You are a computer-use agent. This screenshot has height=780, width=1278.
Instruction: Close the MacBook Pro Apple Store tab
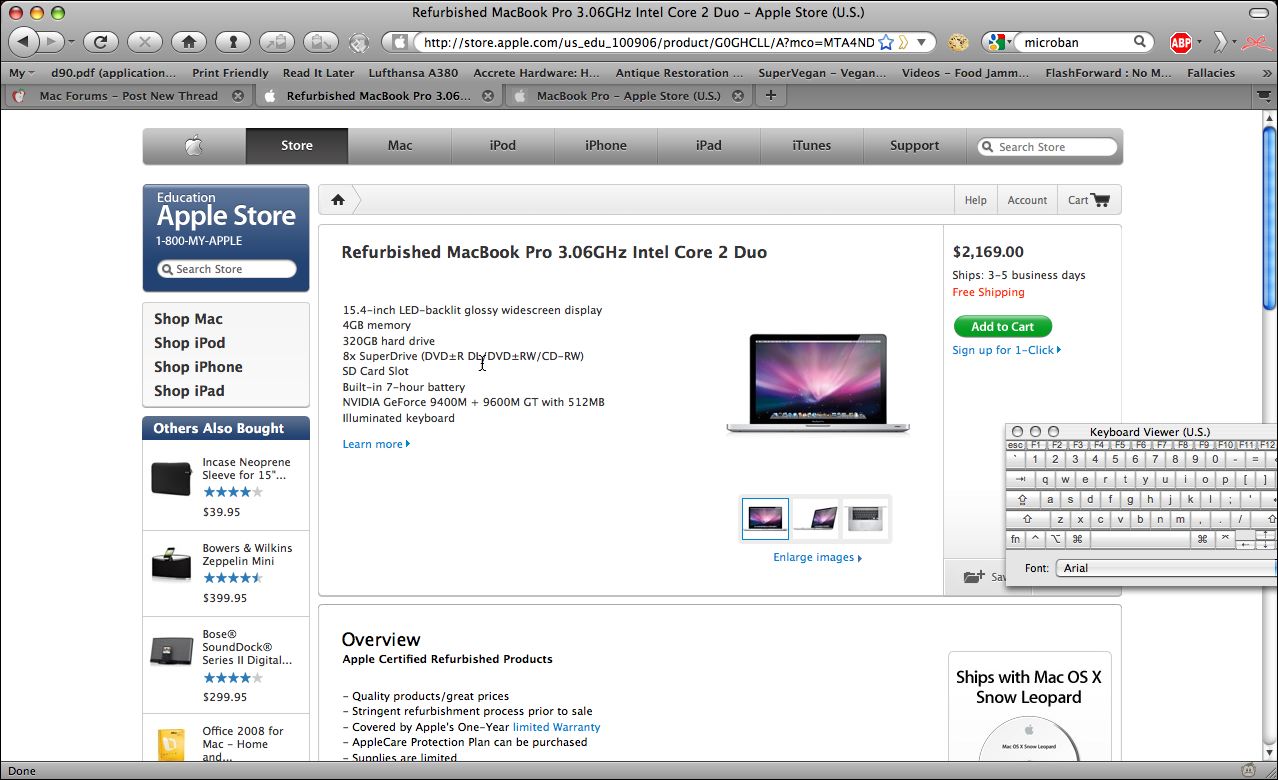pyautogui.click(x=738, y=96)
